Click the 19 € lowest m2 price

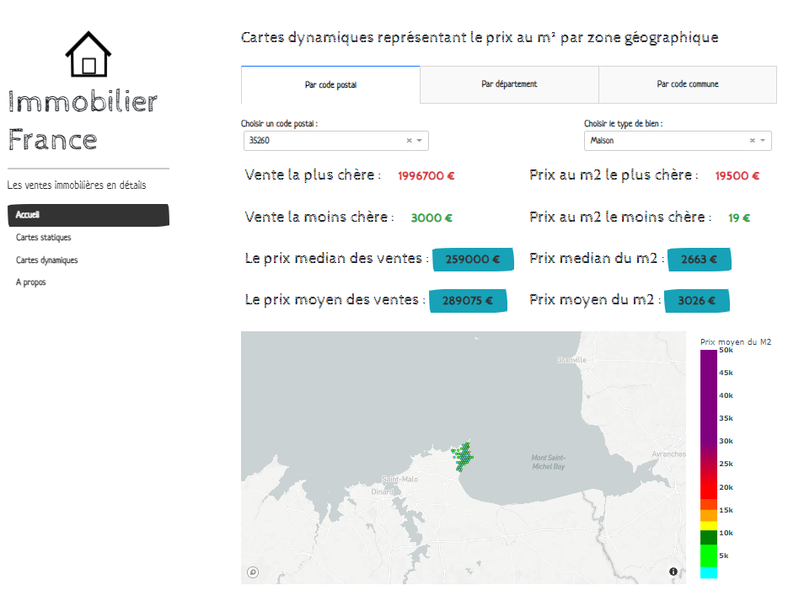(x=739, y=218)
